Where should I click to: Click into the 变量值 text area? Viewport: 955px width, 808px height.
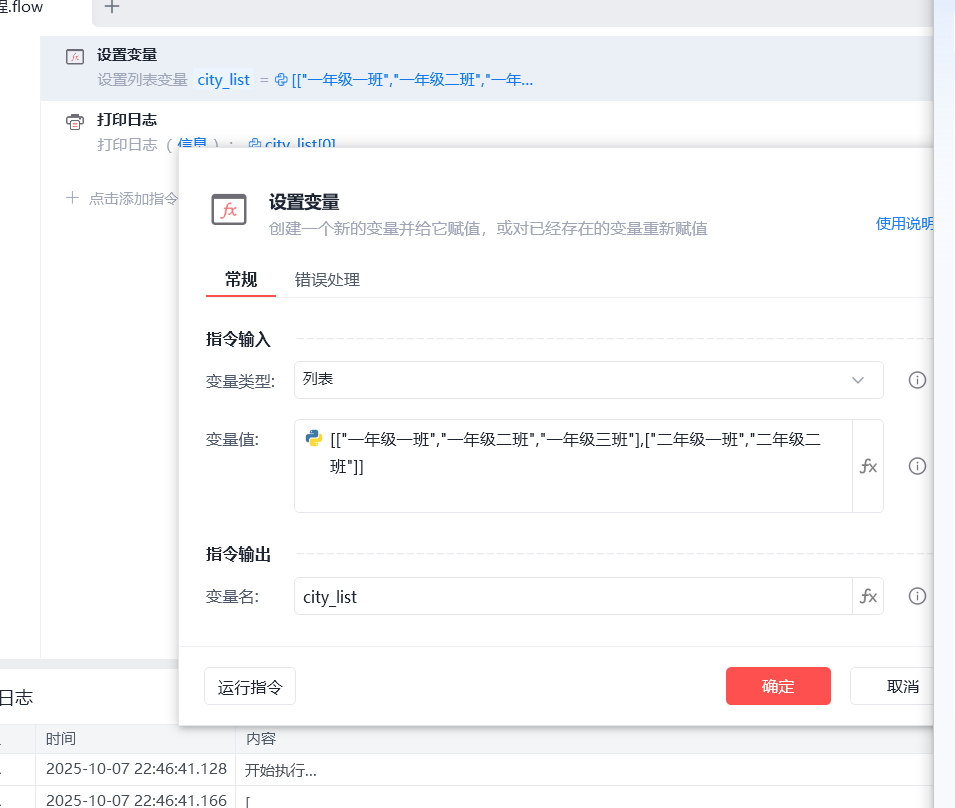point(573,466)
